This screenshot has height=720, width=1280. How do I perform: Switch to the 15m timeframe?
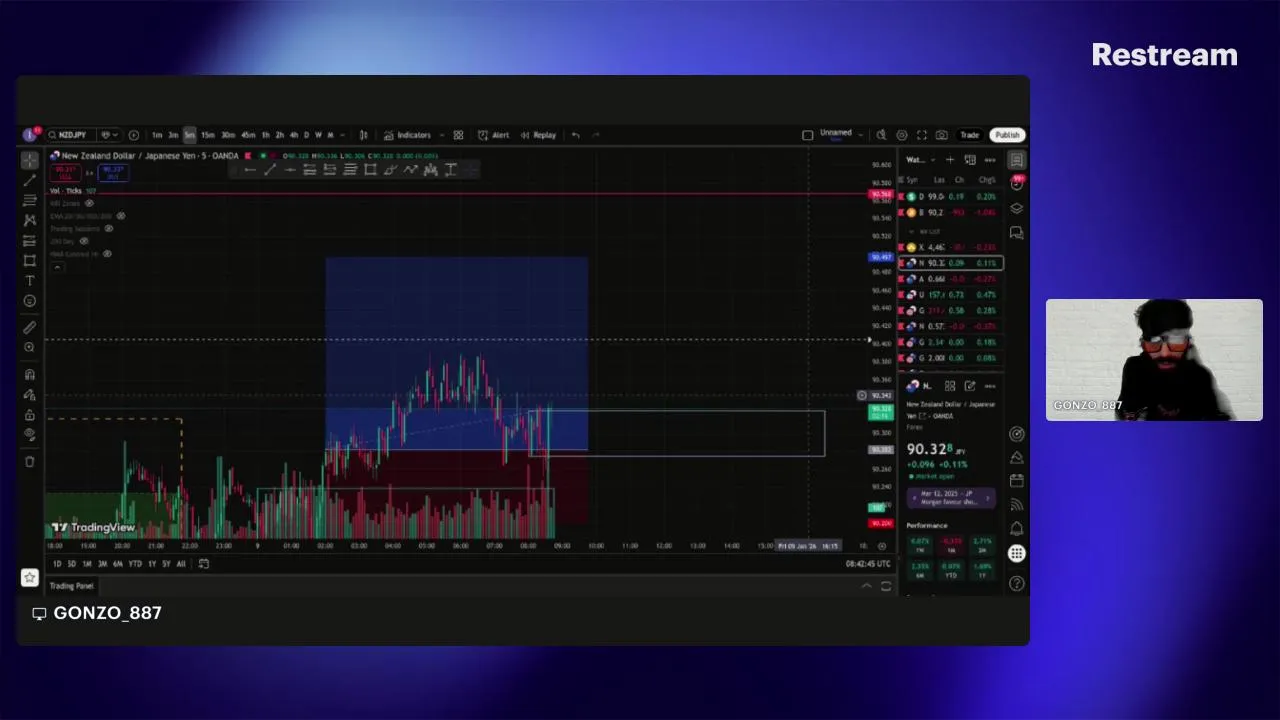click(x=208, y=135)
